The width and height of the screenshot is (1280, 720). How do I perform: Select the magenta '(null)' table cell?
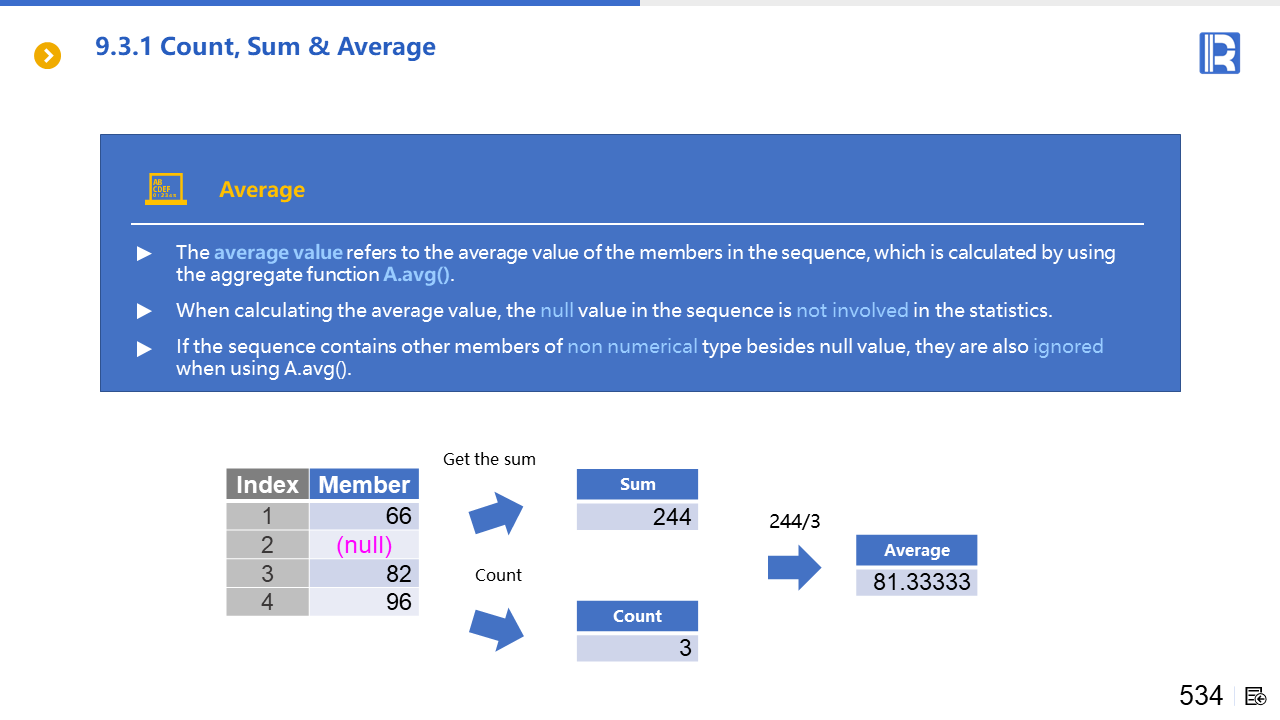[x=364, y=545]
